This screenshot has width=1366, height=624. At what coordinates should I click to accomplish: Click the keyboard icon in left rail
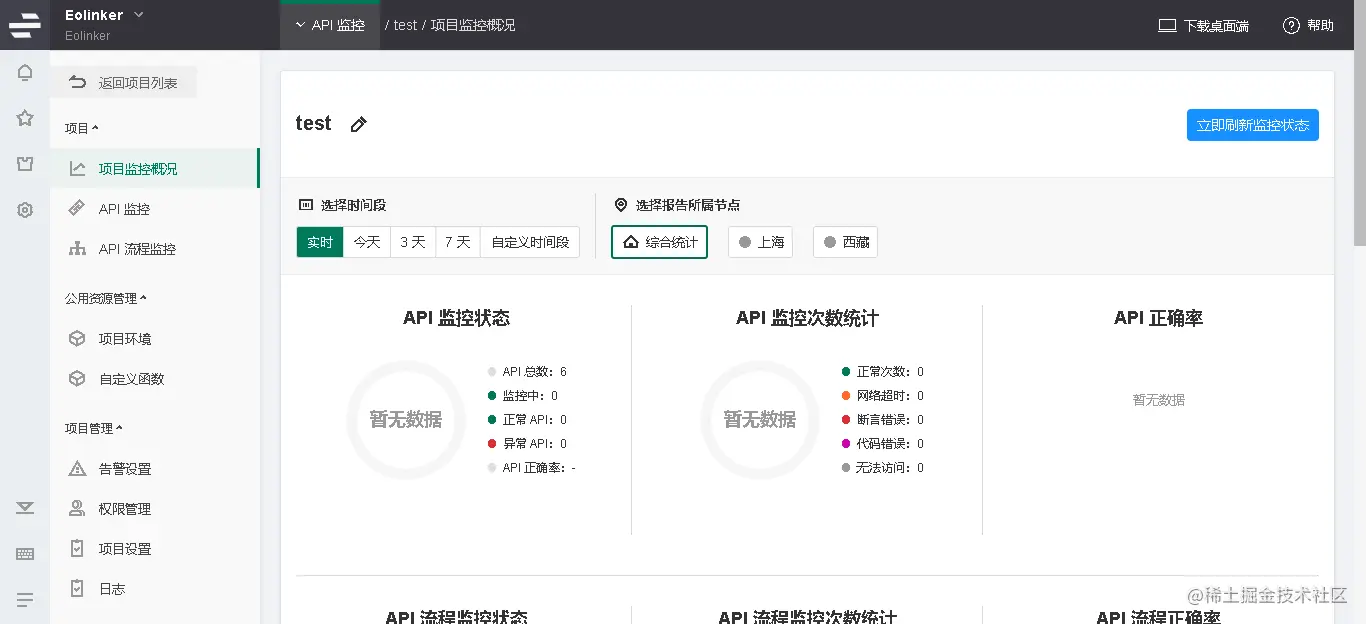click(x=25, y=554)
